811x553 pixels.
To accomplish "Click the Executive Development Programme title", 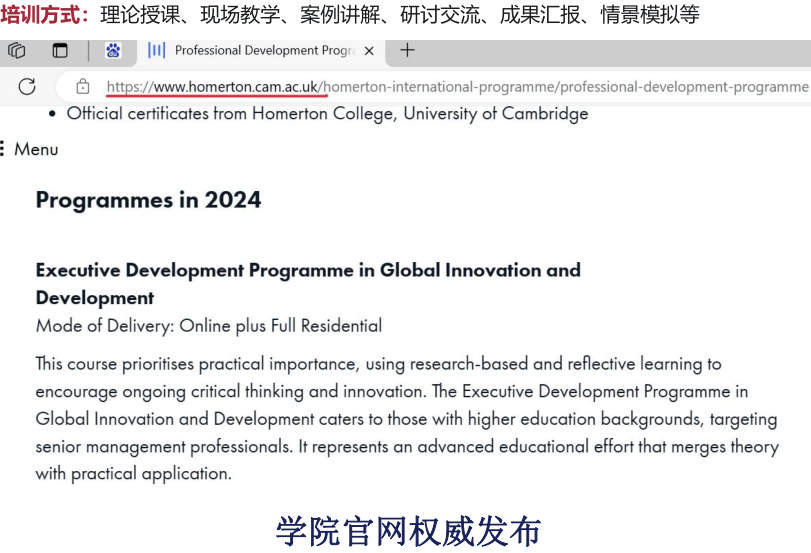I will [308, 283].
